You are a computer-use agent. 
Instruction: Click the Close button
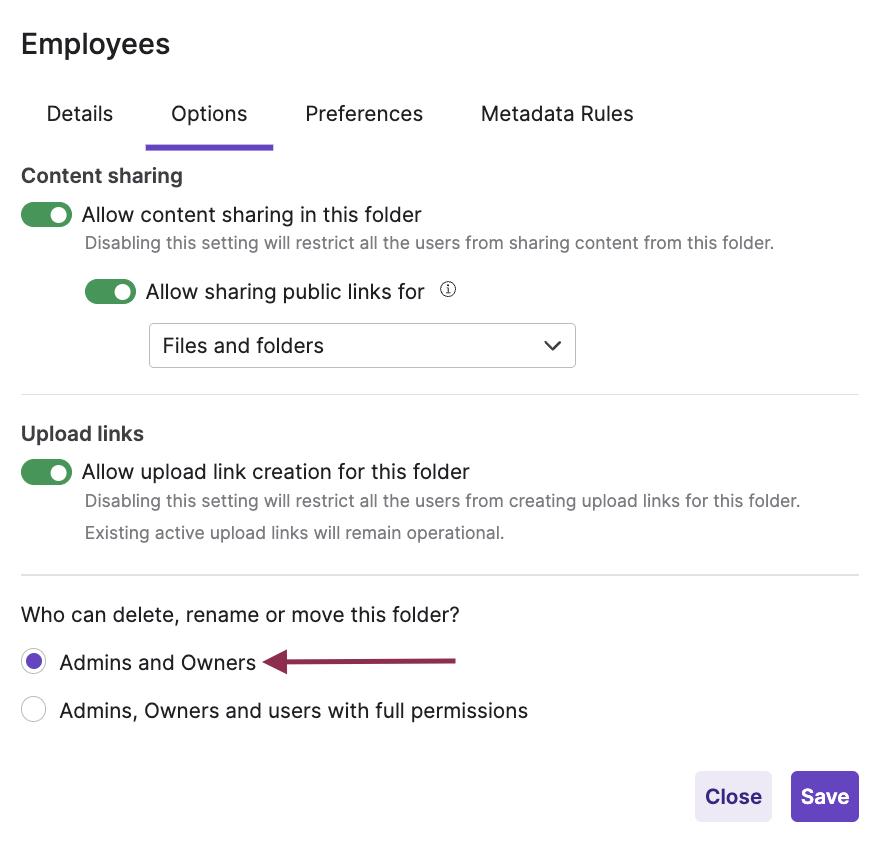point(733,797)
